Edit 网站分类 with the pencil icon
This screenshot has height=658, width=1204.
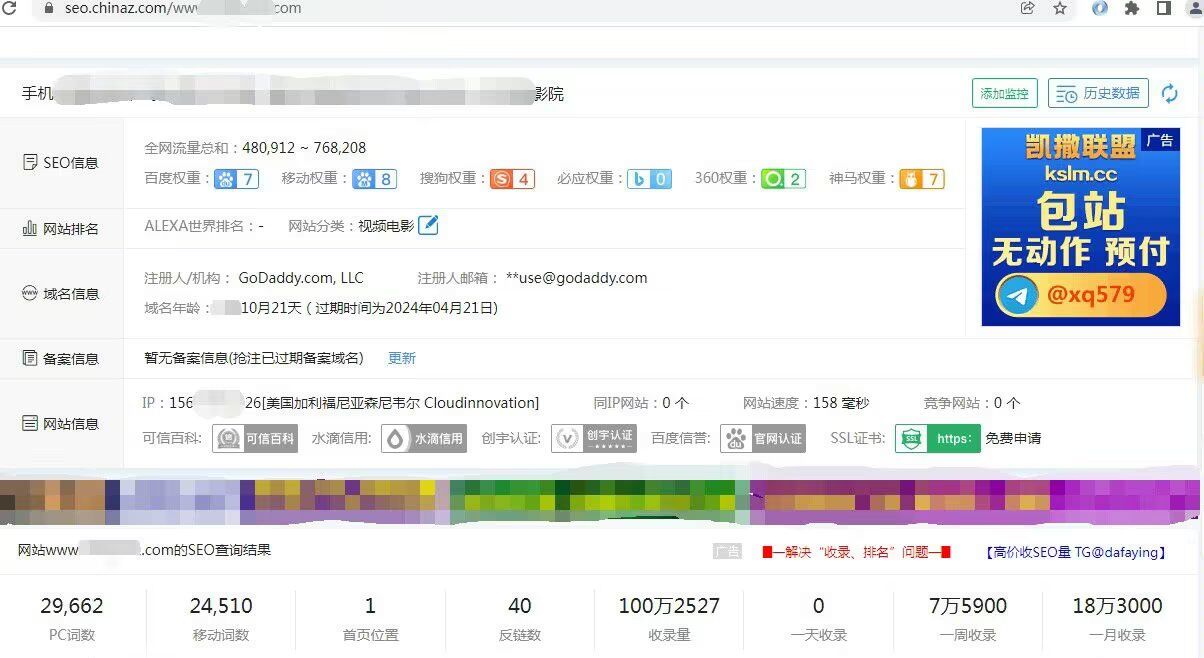point(428,225)
